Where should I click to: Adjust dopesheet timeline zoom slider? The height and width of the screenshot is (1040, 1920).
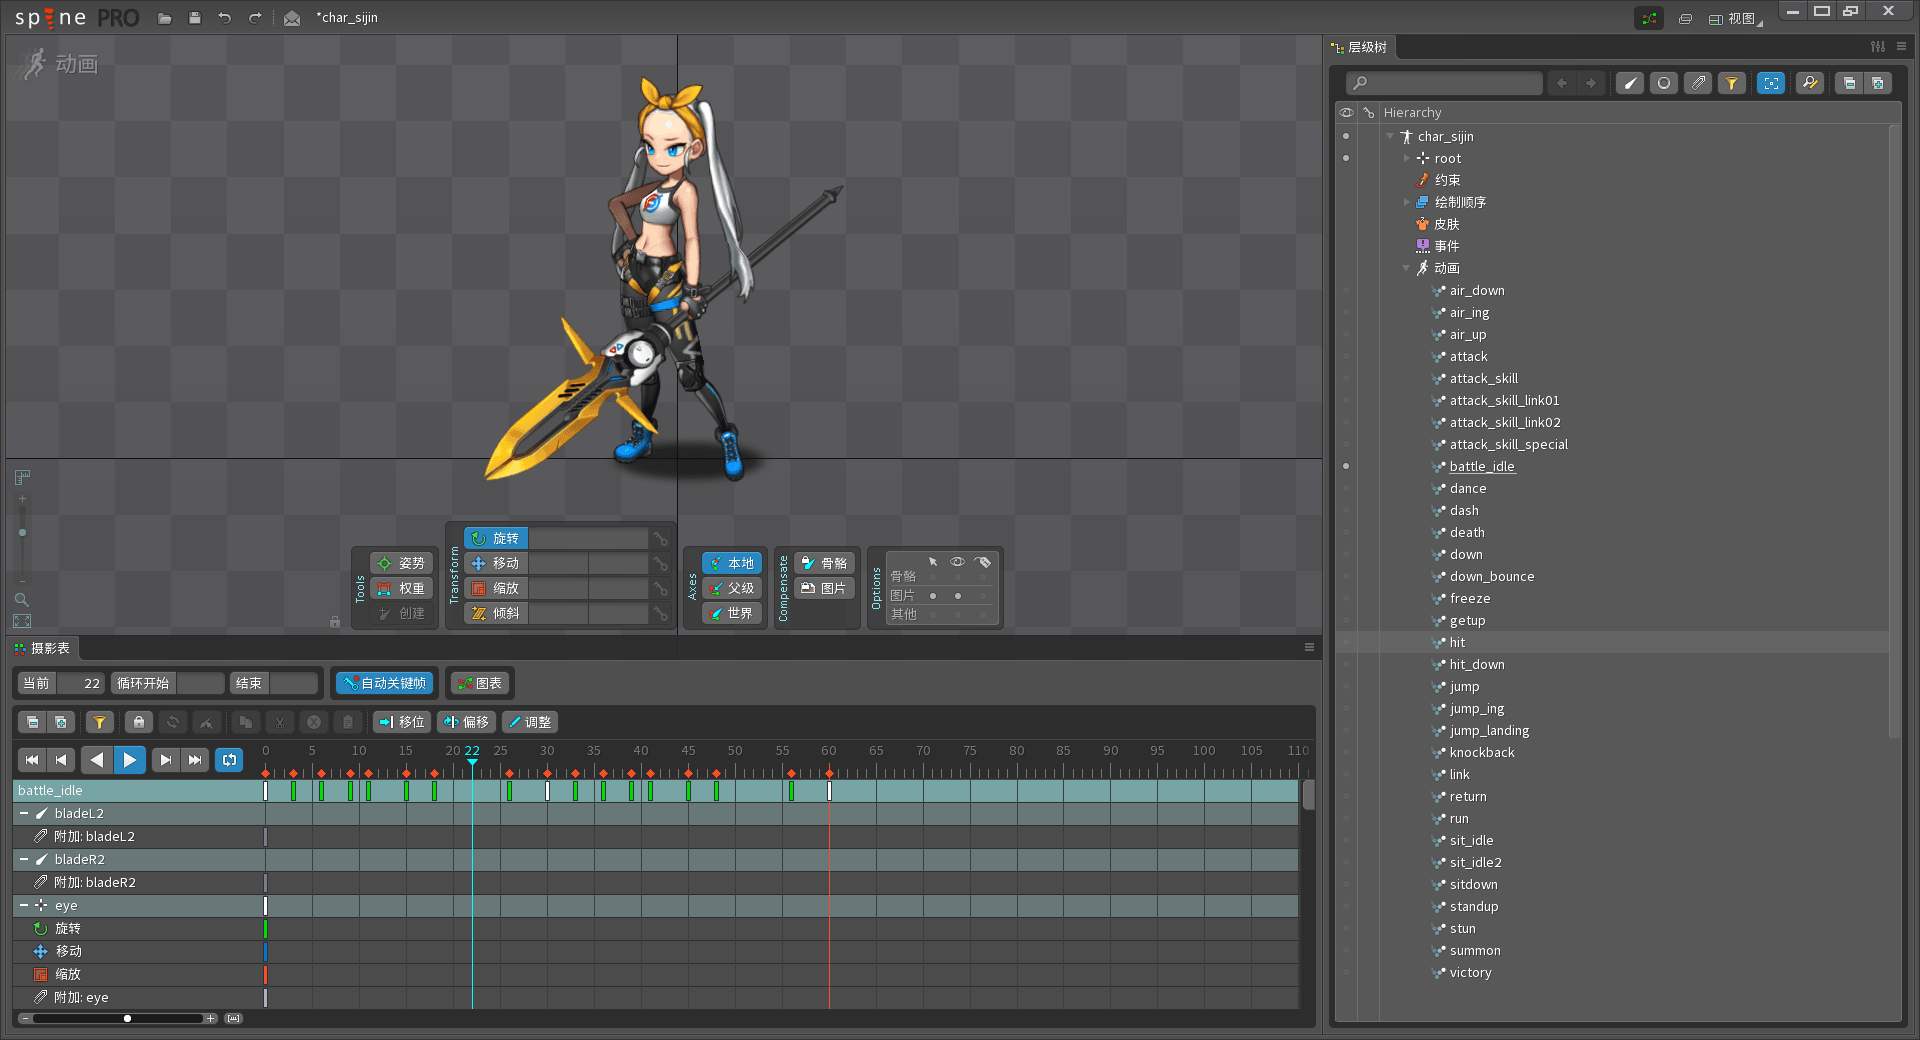click(127, 1018)
